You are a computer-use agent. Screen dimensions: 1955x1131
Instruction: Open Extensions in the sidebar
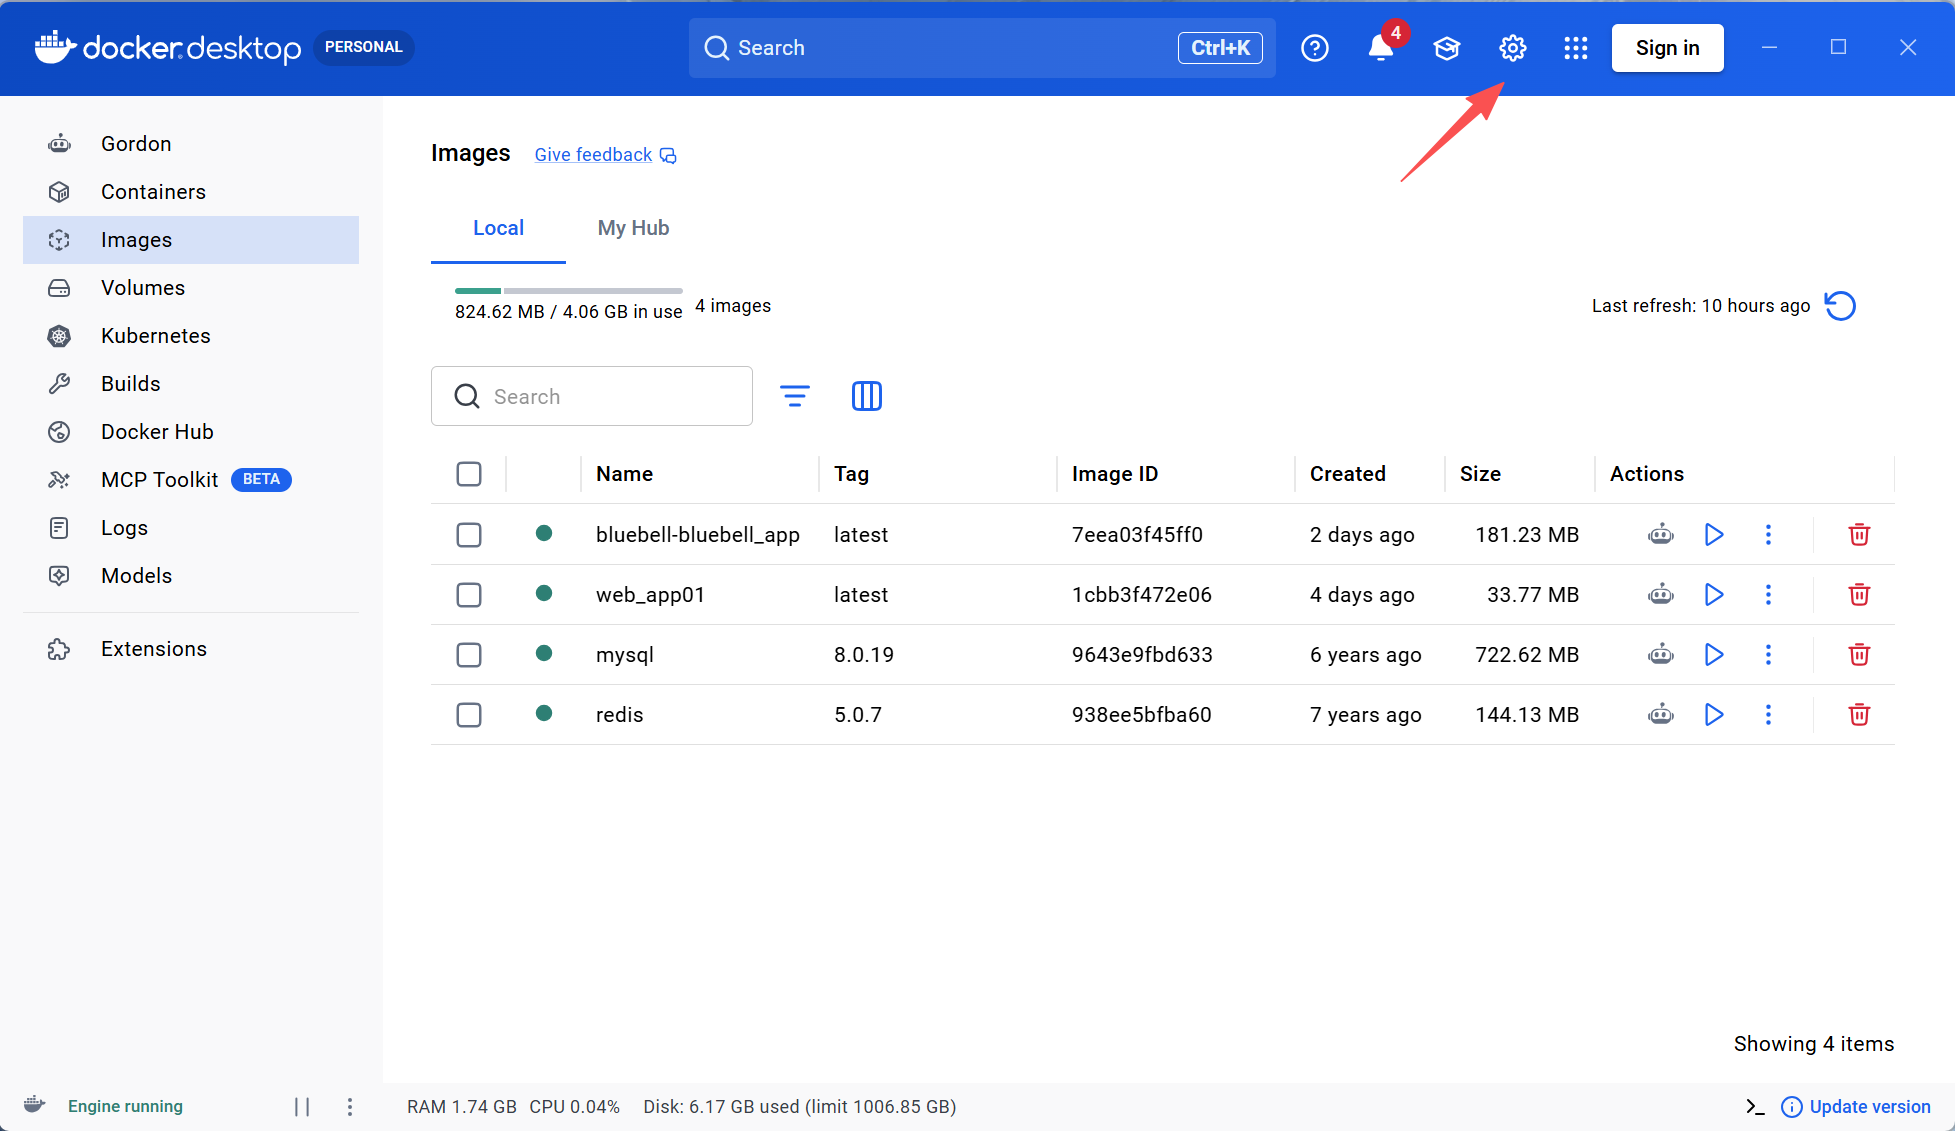[191, 649]
